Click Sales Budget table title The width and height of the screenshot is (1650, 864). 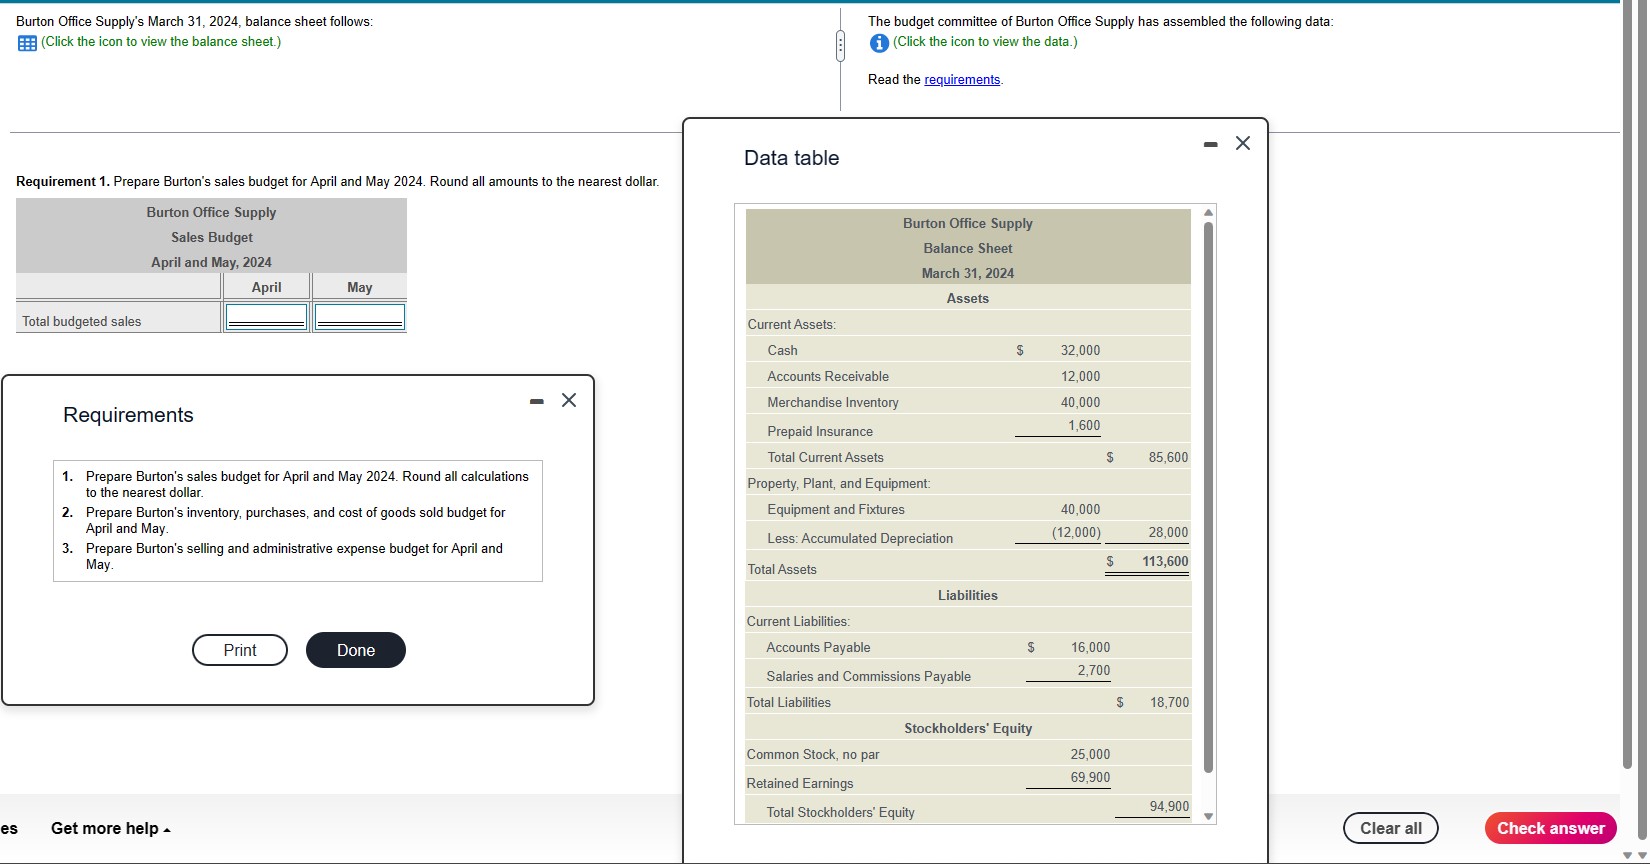tap(212, 237)
